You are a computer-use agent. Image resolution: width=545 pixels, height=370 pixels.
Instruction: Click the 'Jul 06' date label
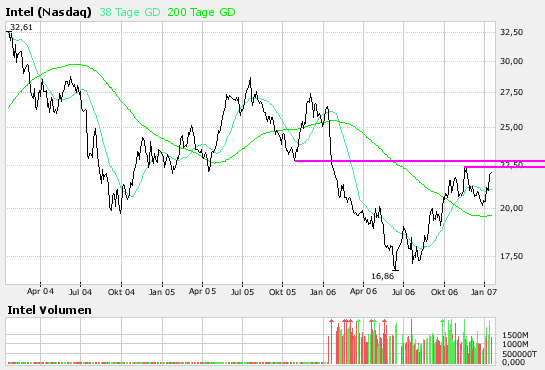[x=403, y=292]
